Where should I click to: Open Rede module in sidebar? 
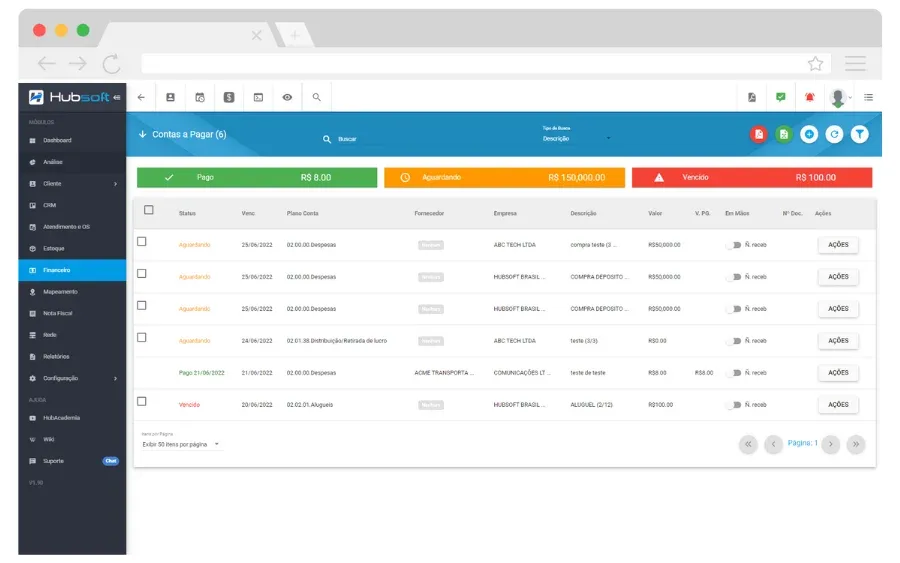[x=72, y=335]
